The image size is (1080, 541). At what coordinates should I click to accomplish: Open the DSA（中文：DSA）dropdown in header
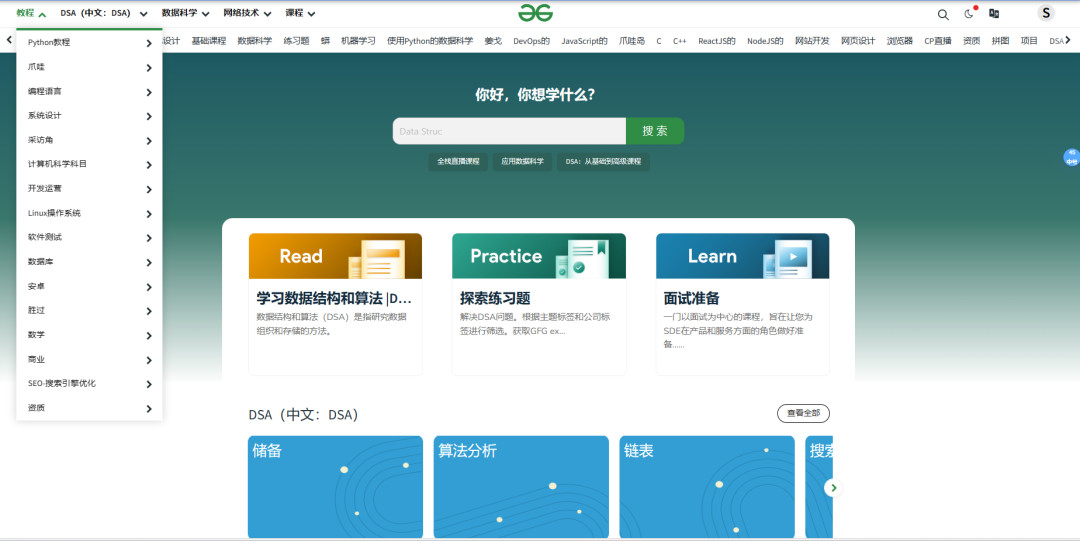click(103, 13)
